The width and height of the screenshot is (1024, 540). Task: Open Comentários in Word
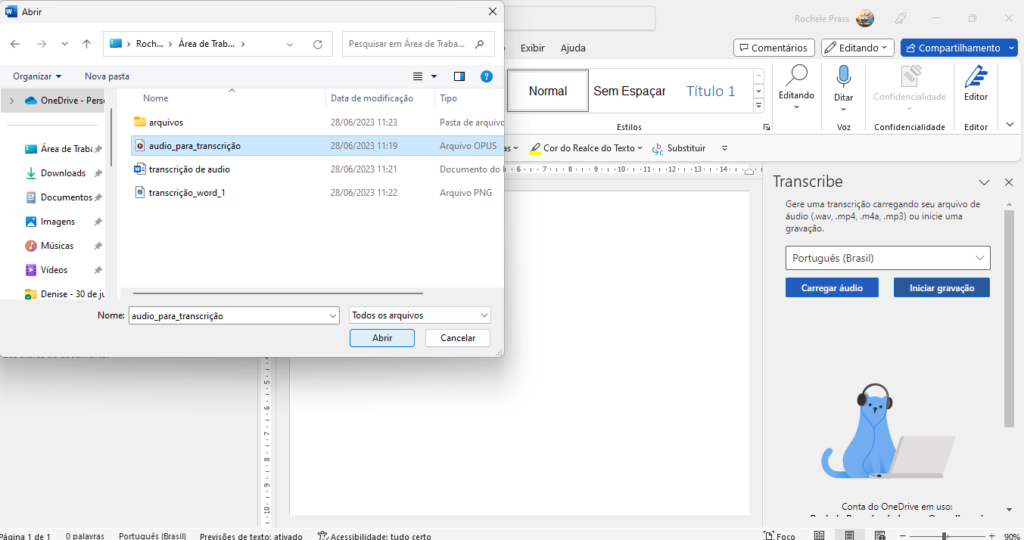point(774,48)
